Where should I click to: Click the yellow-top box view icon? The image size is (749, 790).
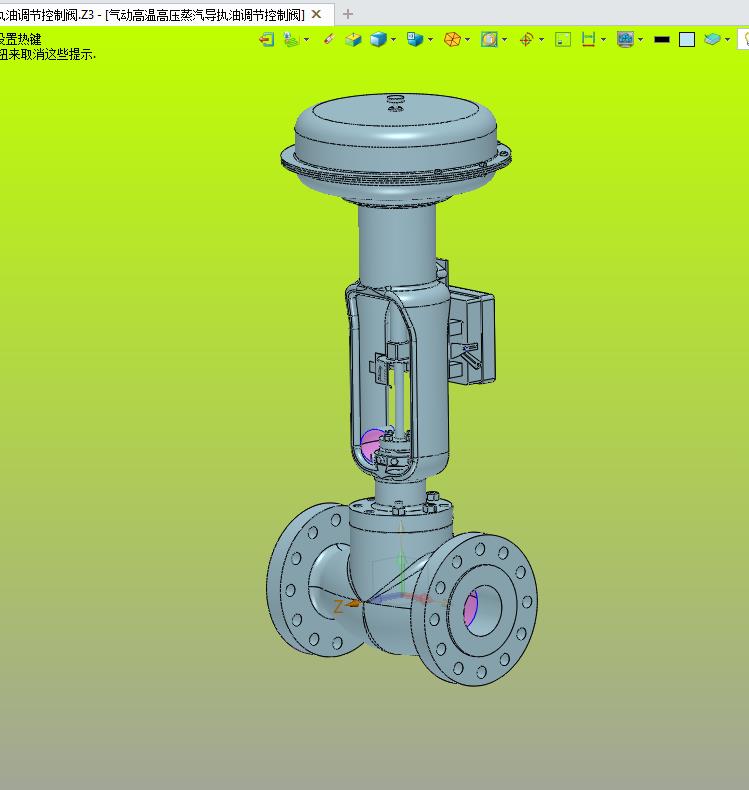click(353, 39)
